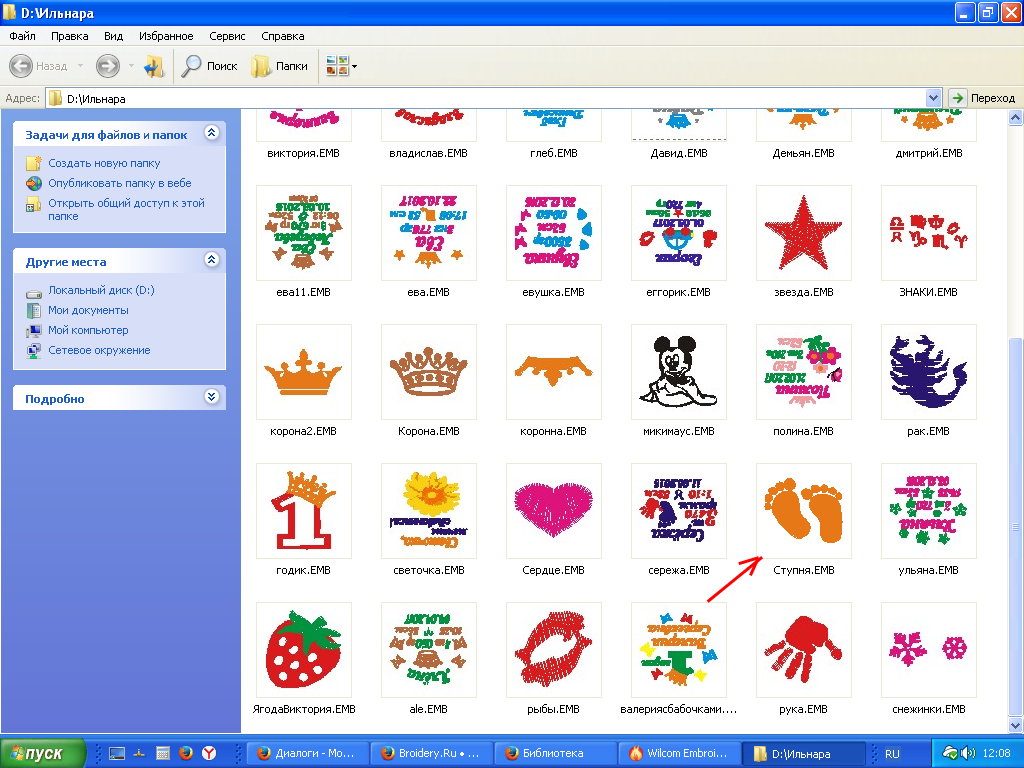Open the Search (Поиск) toolbar button
The height and width of the screenshot is (768, 1024).
click(209, 66)
